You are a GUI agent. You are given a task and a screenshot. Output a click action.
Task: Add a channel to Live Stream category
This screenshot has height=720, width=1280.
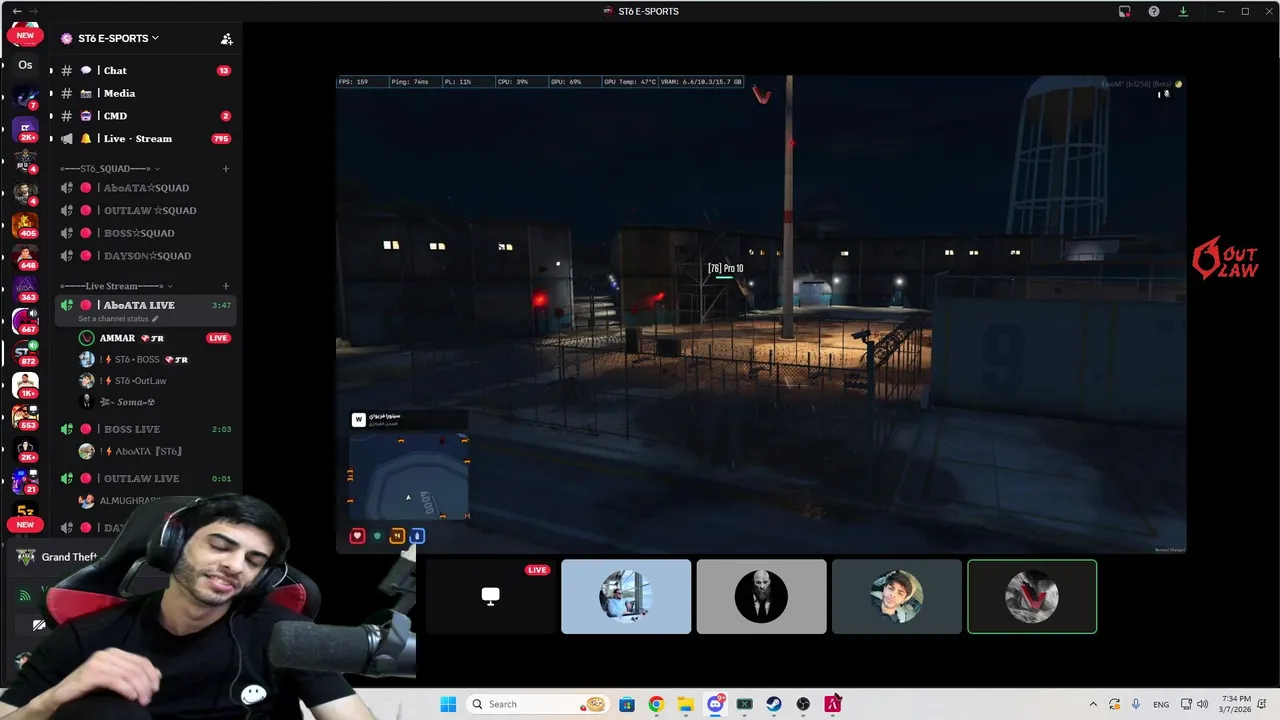(226, 286)
